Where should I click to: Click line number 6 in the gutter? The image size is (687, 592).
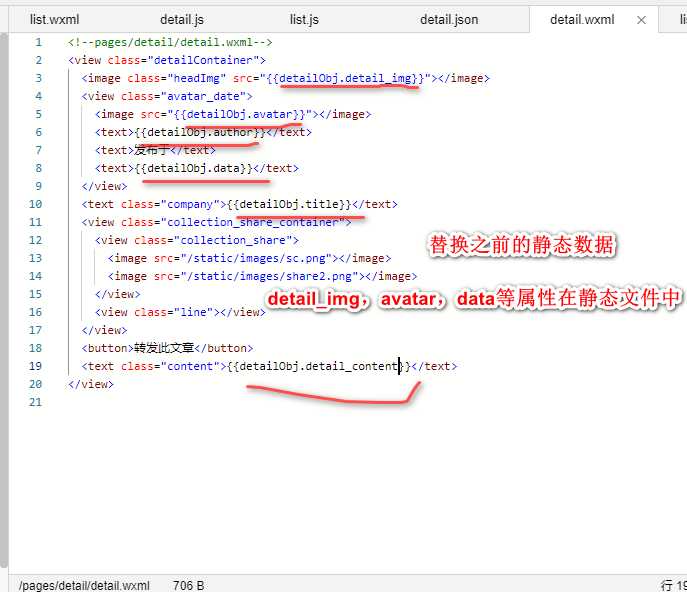tap(39, 132)
